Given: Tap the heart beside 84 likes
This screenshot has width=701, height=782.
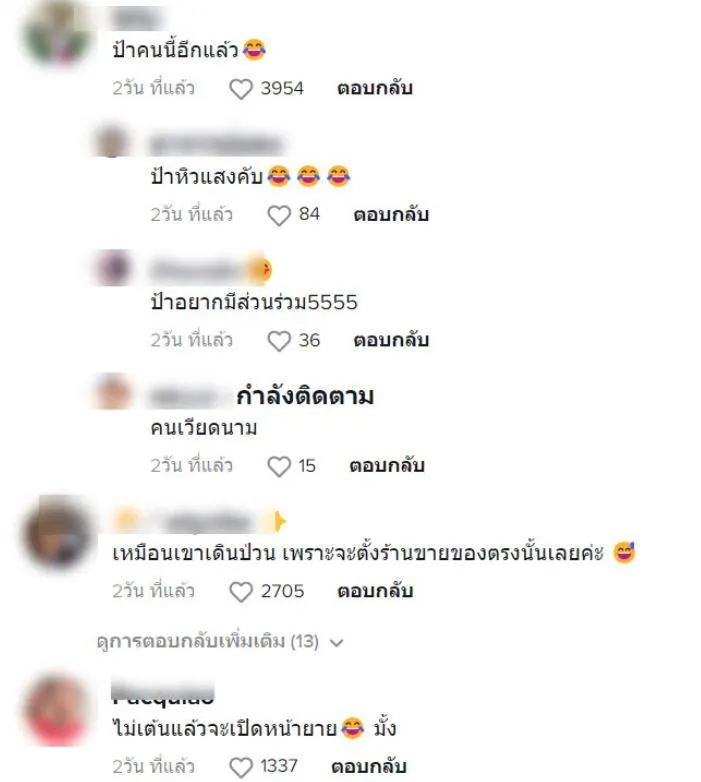Looking at the screenshot, I should tap(279, 215).
